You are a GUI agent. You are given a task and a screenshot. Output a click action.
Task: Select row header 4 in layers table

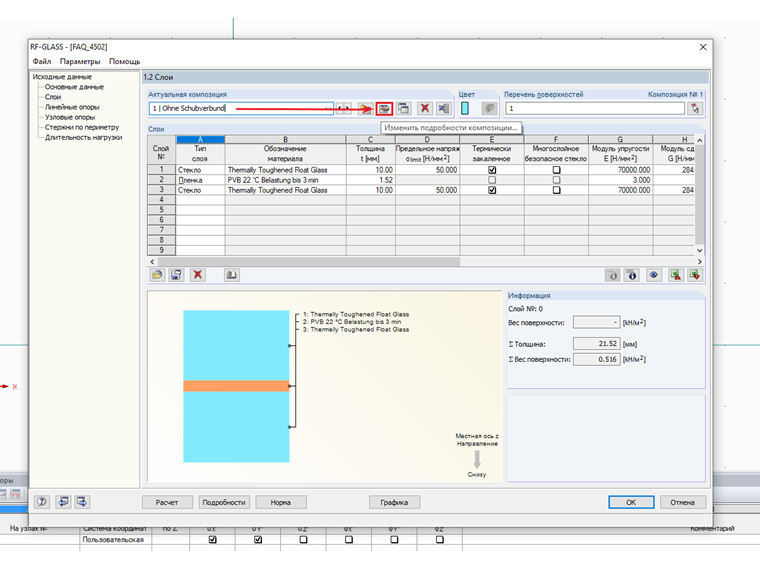[161, 200]
